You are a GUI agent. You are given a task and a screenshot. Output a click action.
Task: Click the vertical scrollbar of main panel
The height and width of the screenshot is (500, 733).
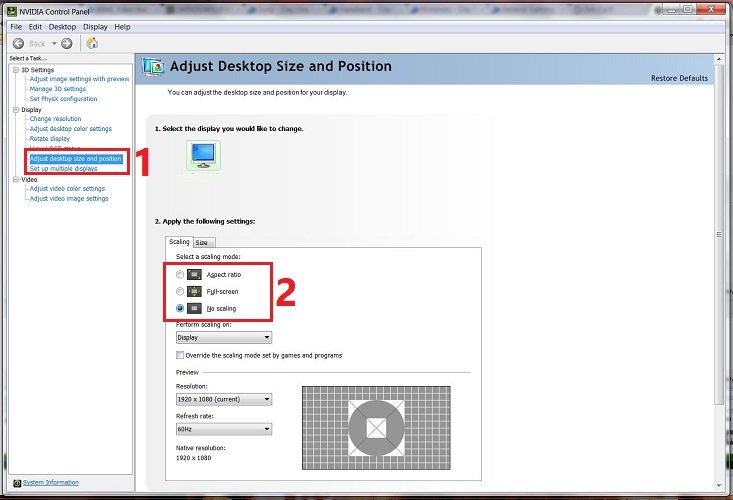click(719, 235)
